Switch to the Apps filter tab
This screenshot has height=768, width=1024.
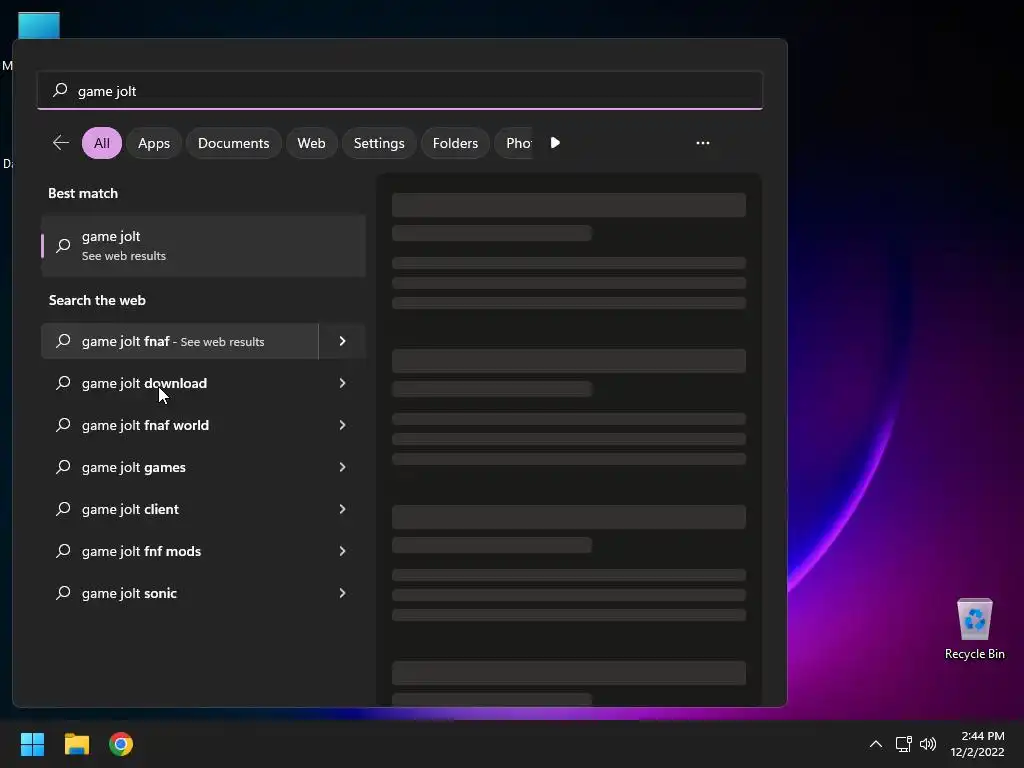click(x=154, y=143)
